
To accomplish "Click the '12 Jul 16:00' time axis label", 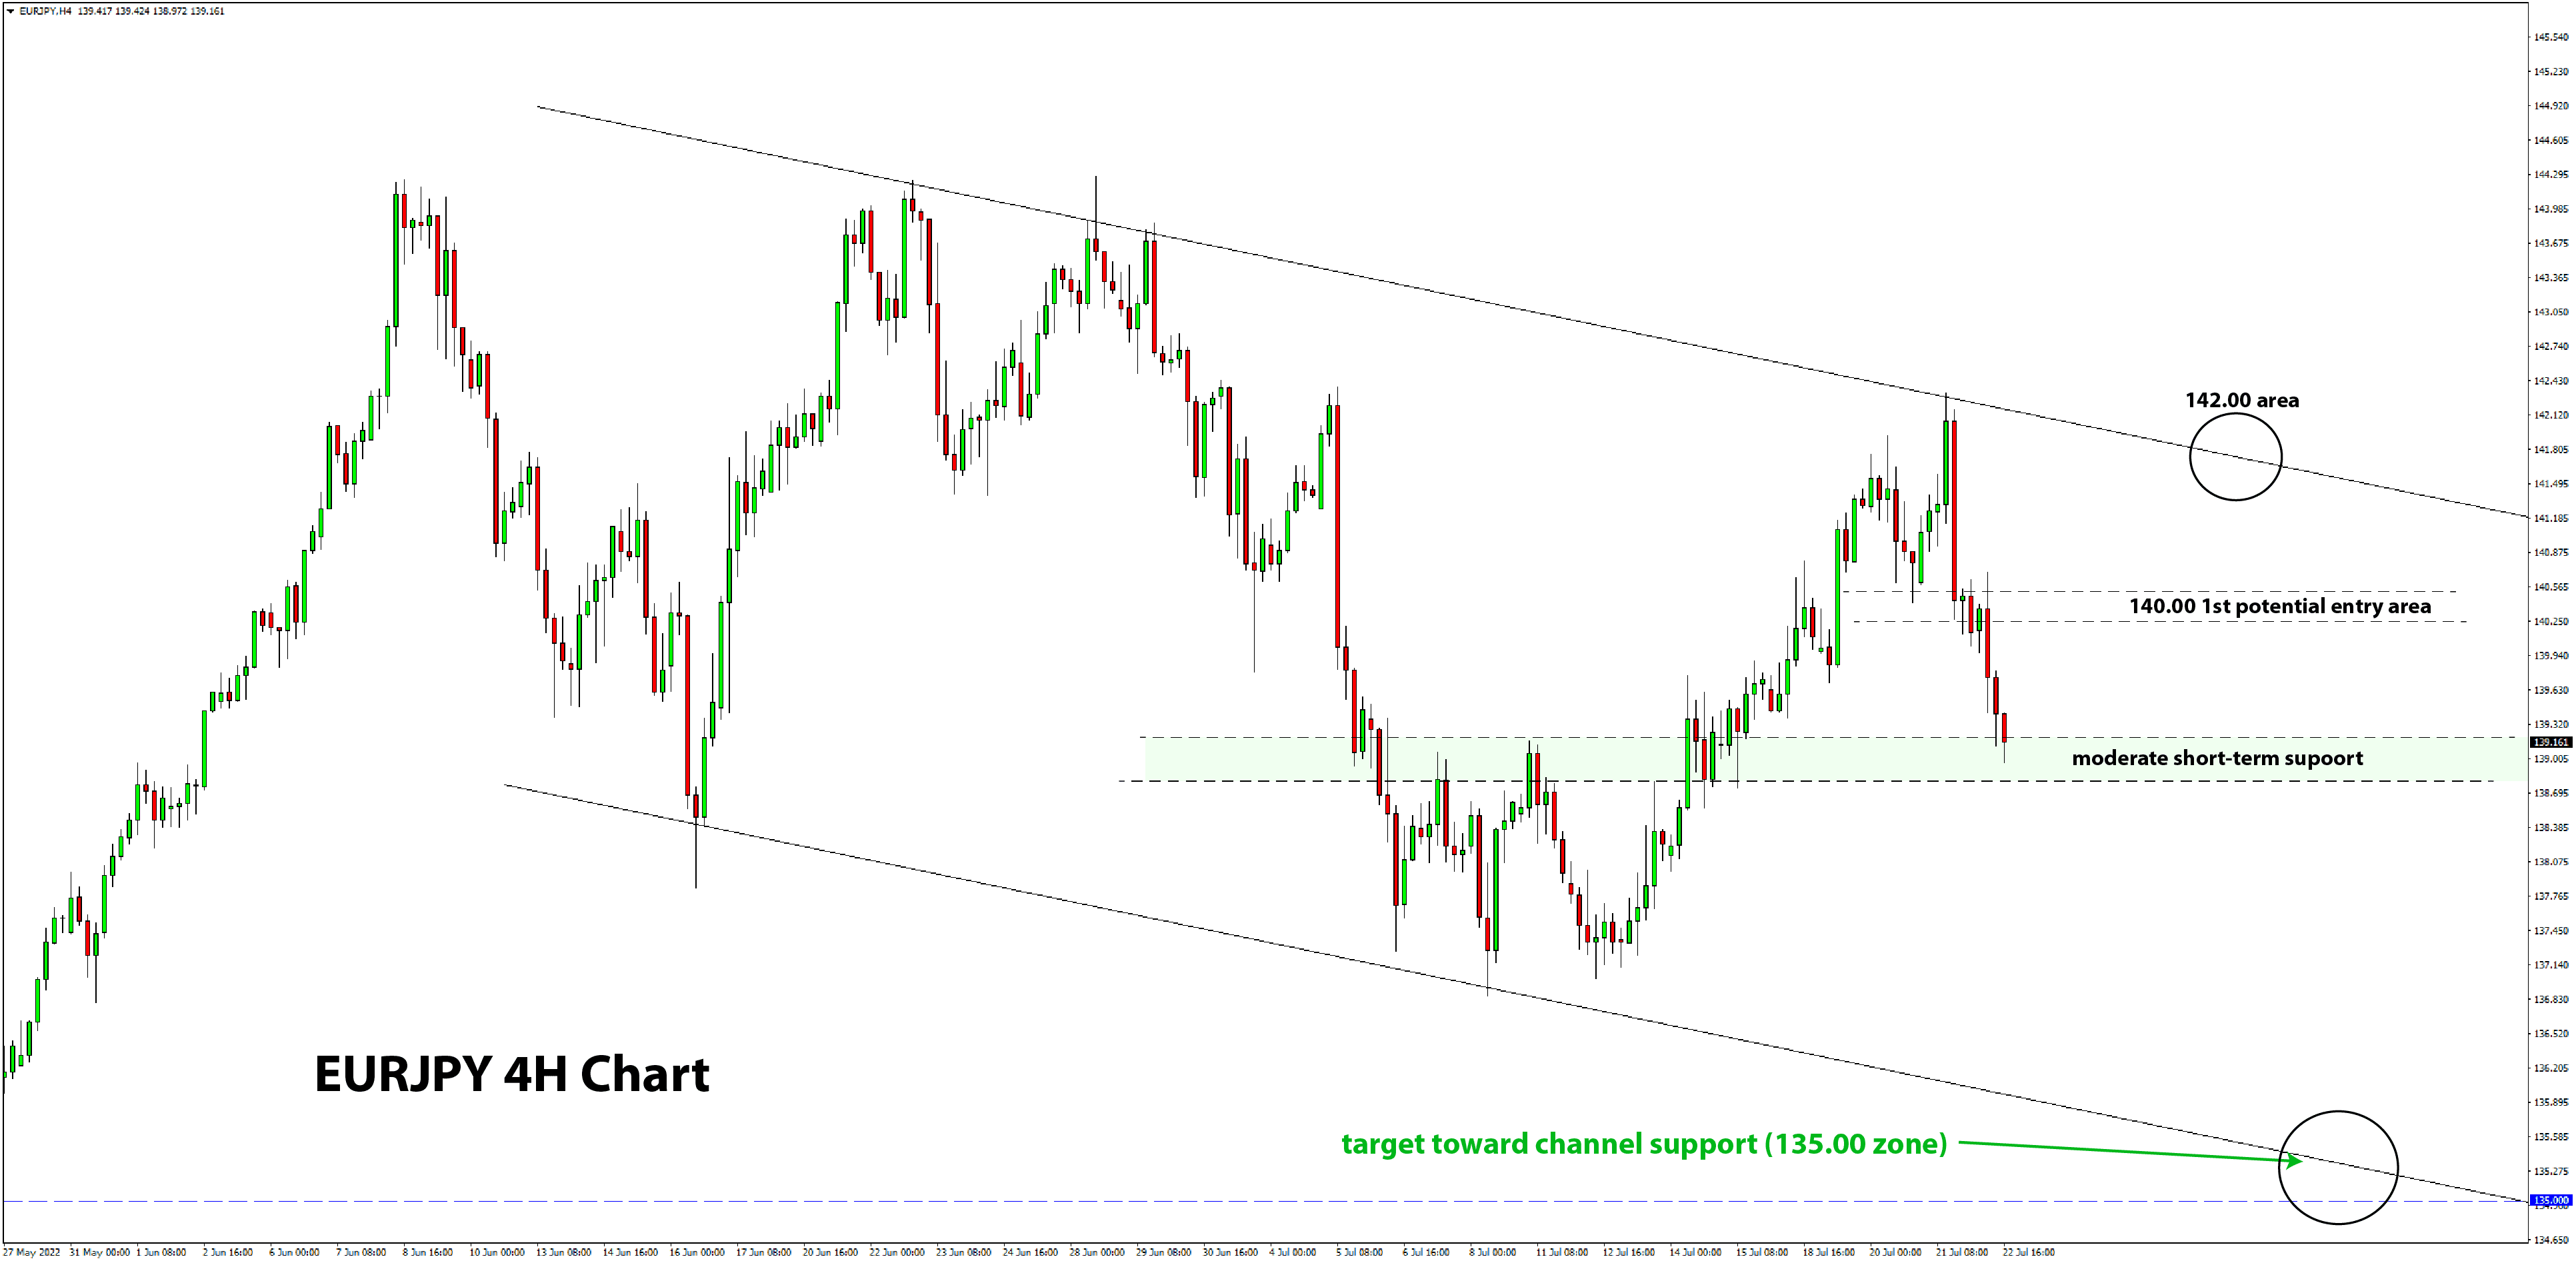I will point(1629,1252).
